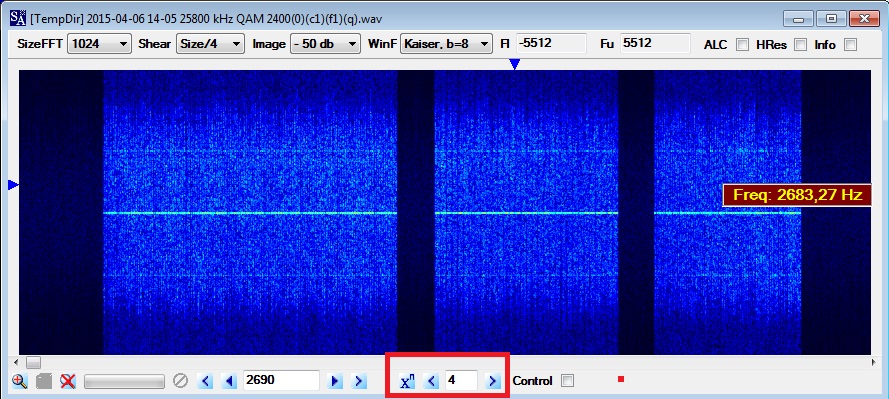
Task: Click the crossed-circle cancel icon
Action: pyautogui.click(x=180, y=381)
